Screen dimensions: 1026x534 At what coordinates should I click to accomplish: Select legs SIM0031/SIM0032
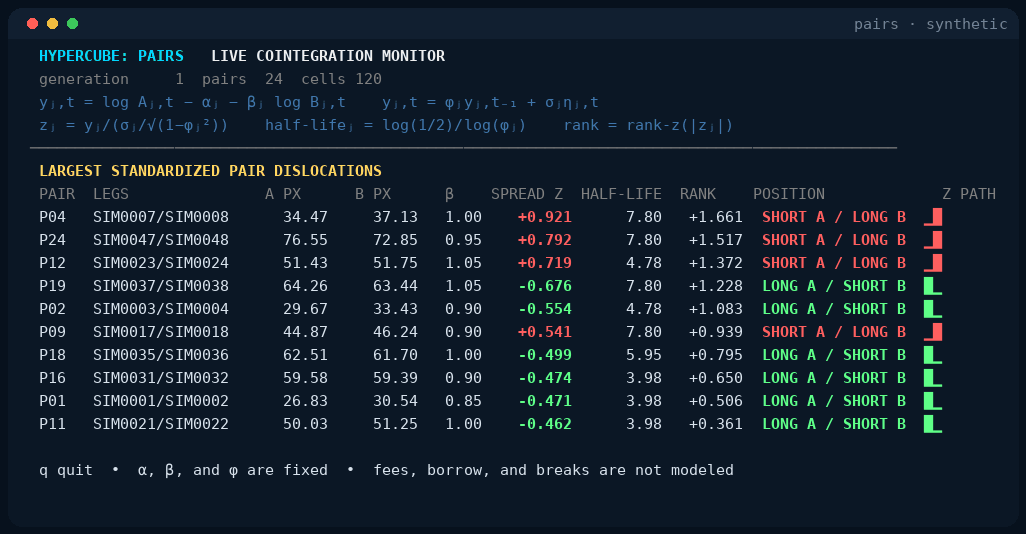click(x=161, y=378)
